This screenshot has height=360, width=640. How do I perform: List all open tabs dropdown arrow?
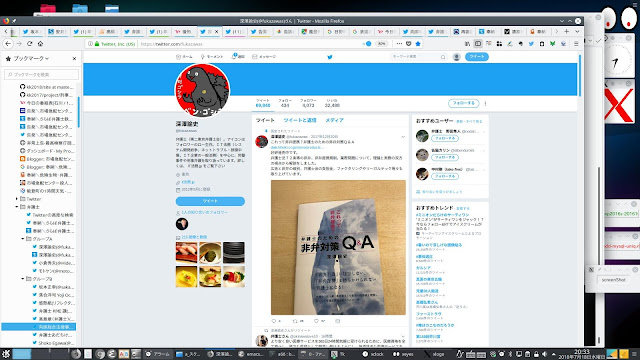point(577,31)
